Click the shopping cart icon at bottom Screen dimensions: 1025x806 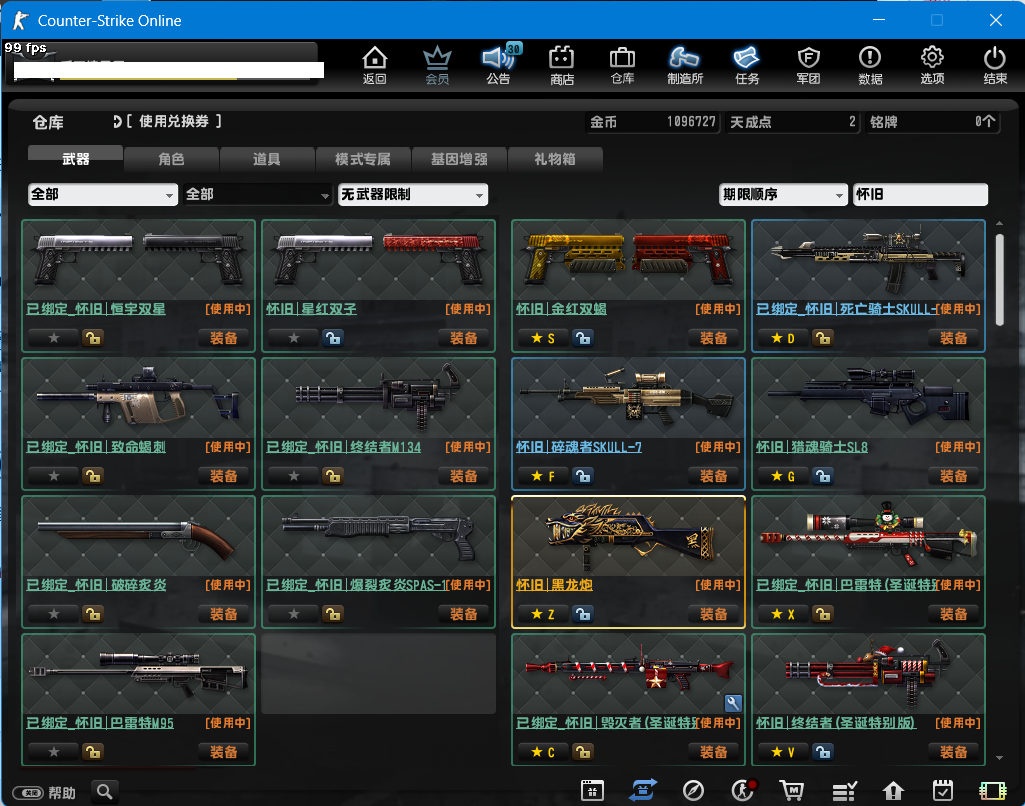pos(792,790)
